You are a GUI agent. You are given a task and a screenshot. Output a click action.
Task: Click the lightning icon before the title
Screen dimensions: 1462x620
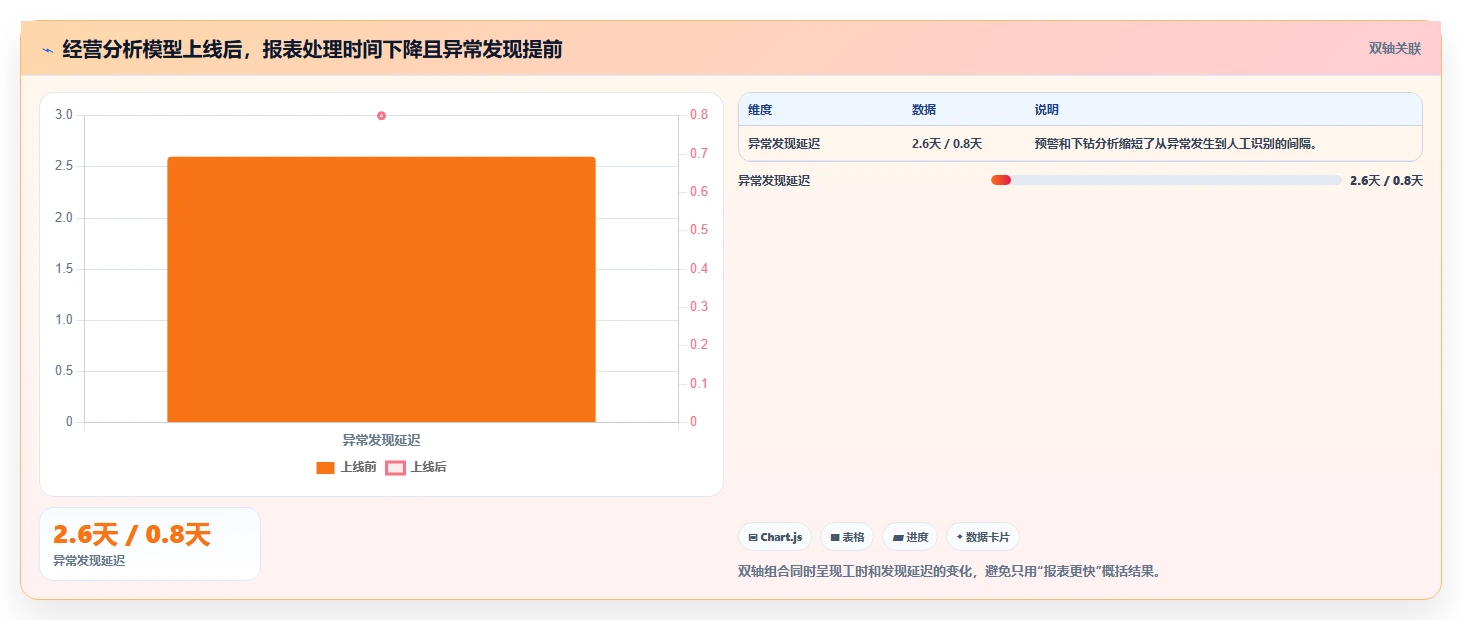(48, 50)
